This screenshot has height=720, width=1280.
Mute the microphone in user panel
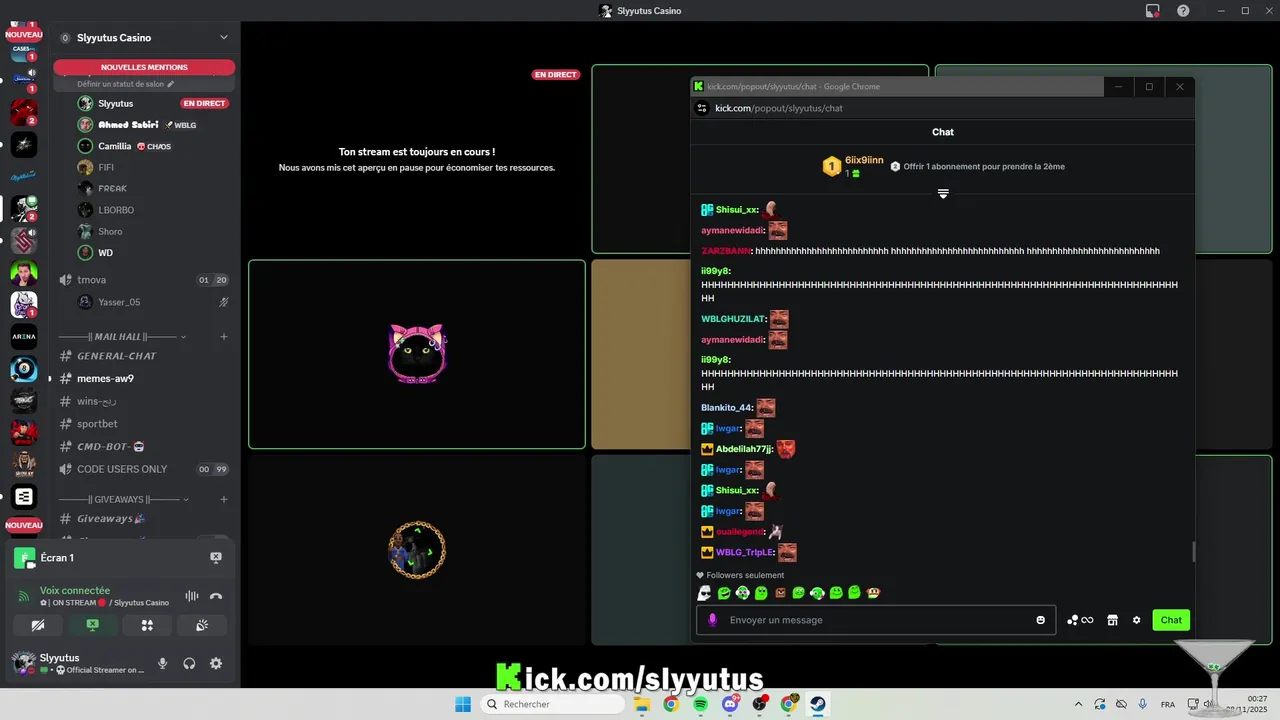(x=163, y=663)
